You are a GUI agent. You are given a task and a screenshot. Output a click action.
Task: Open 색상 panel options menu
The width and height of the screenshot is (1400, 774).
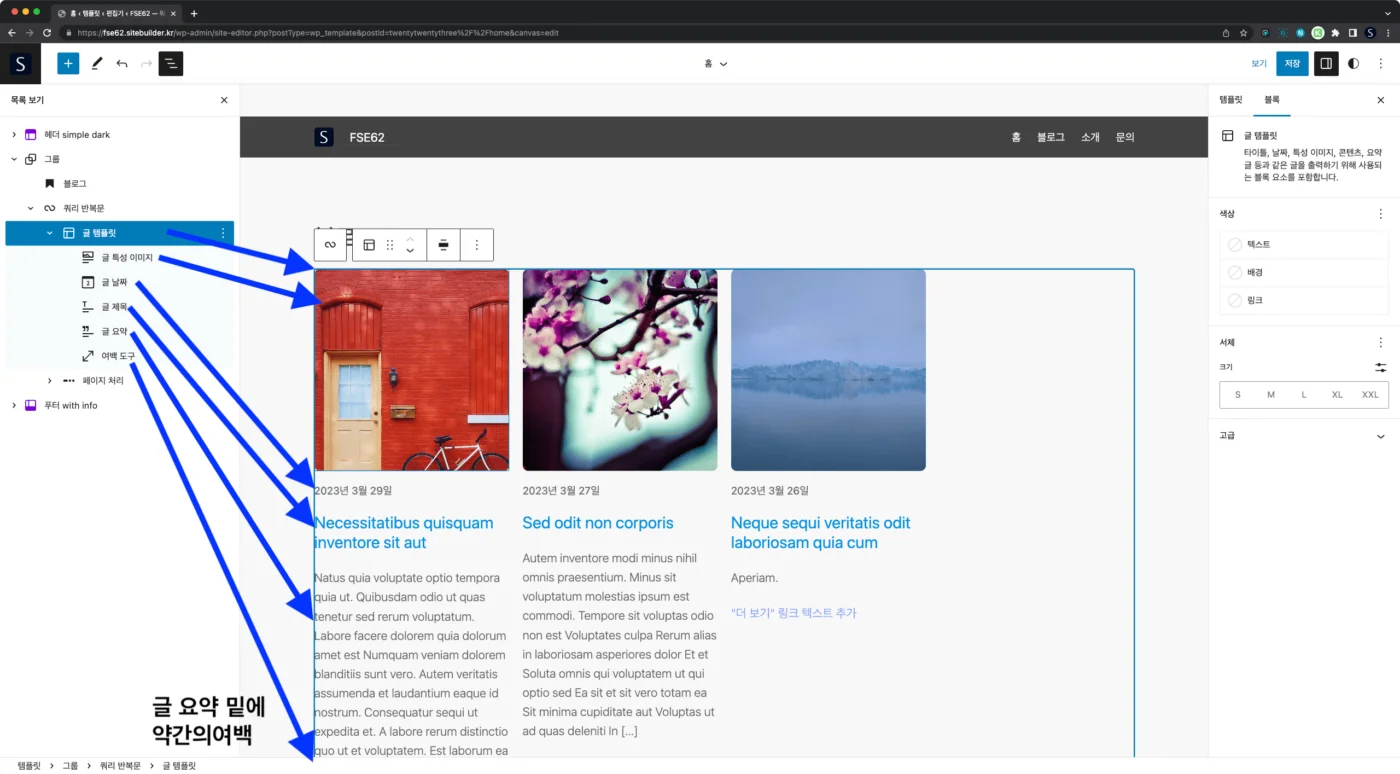1381,214
